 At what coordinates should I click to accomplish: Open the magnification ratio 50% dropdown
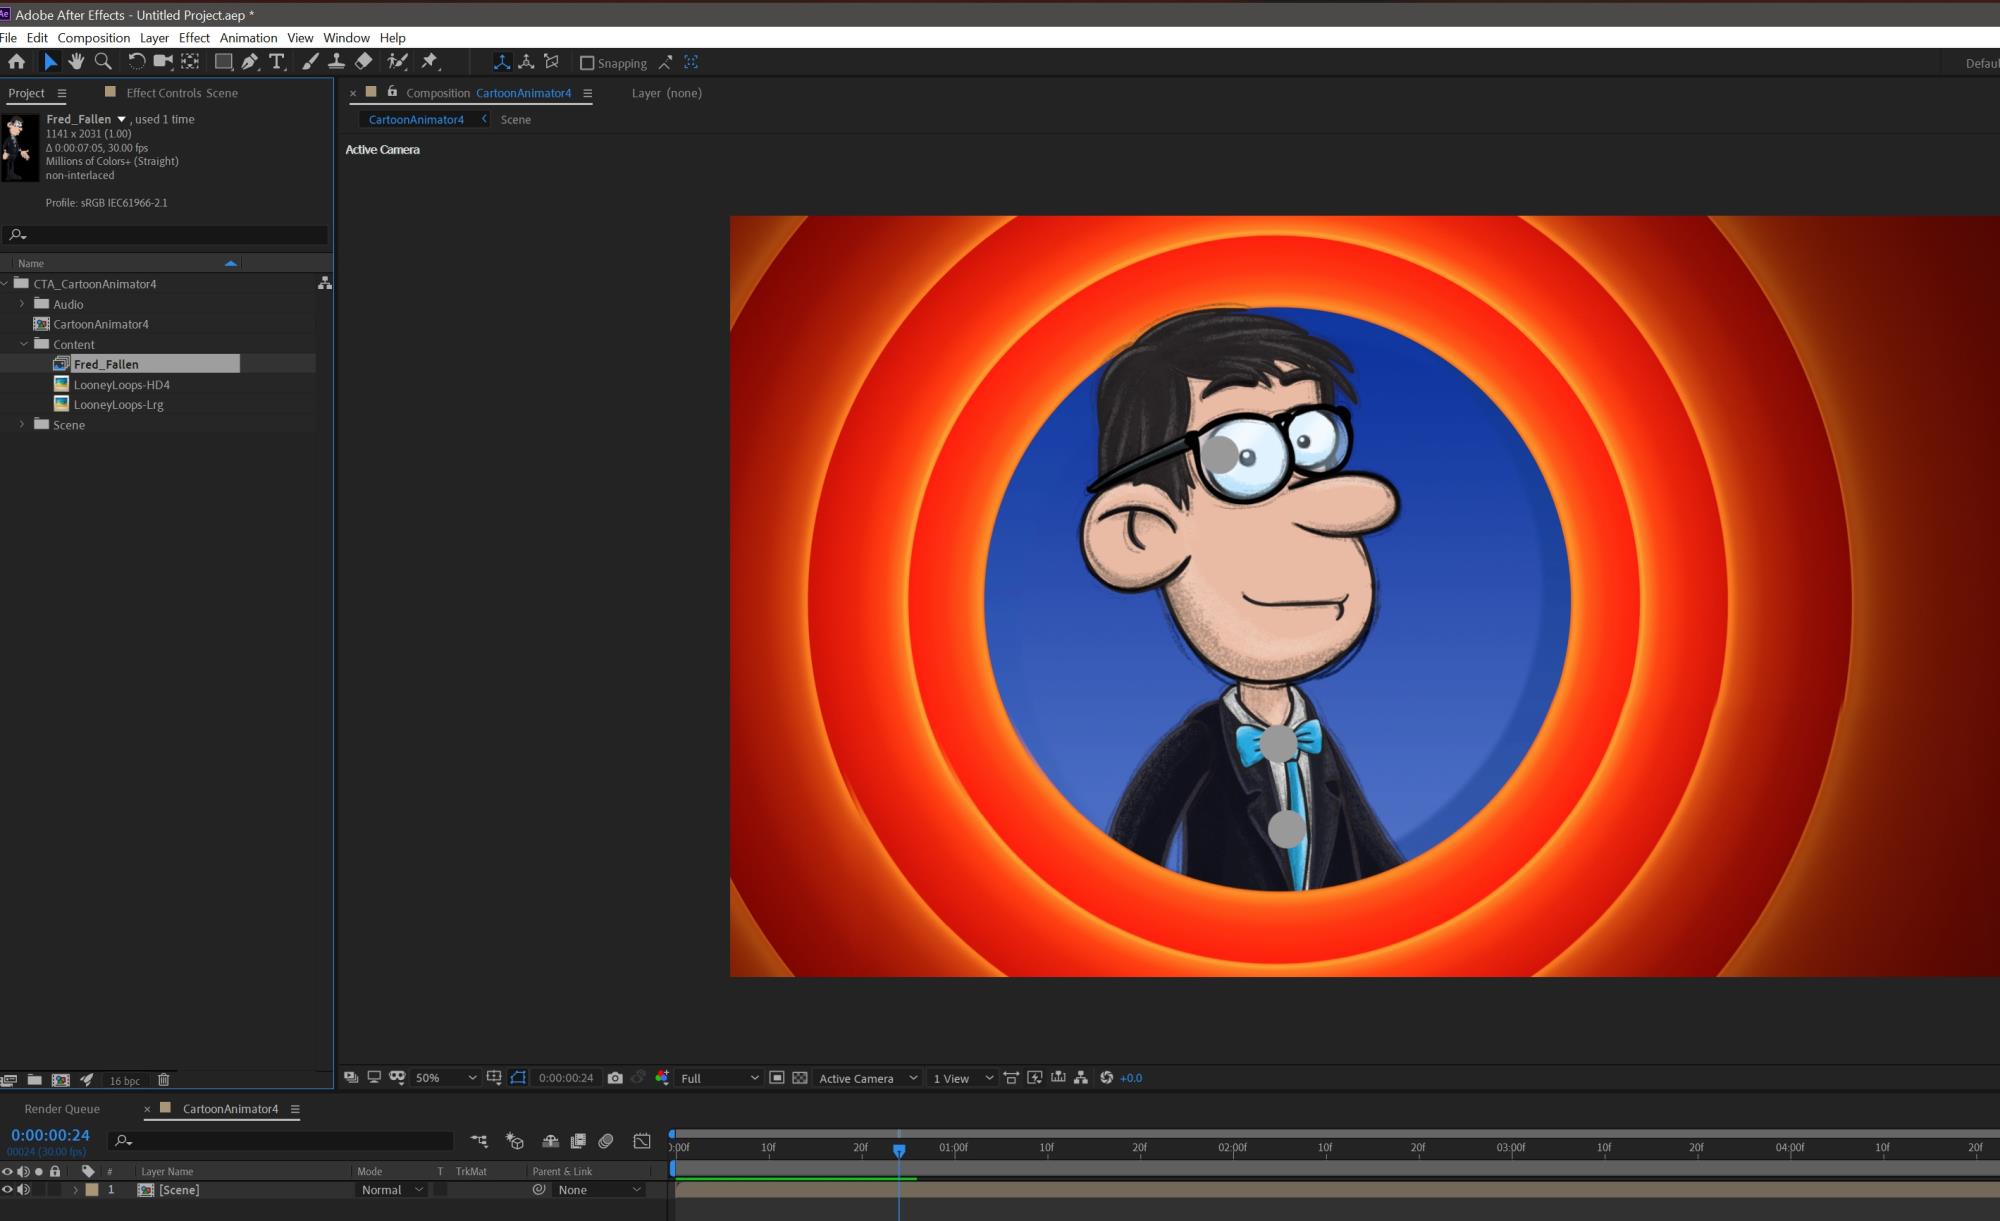tap(445, 1078)
